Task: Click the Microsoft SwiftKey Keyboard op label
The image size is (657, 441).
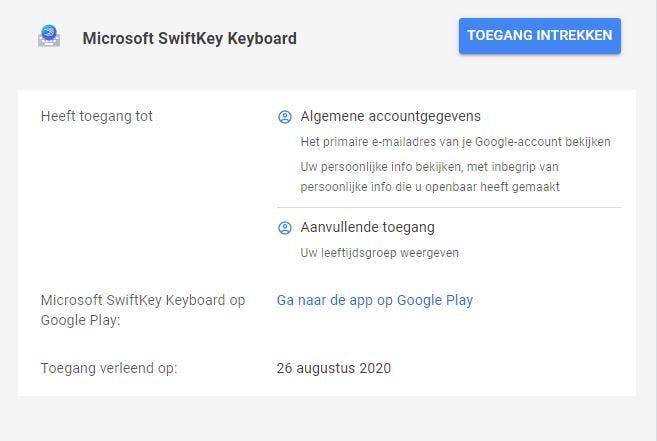Action: point(142,300)
